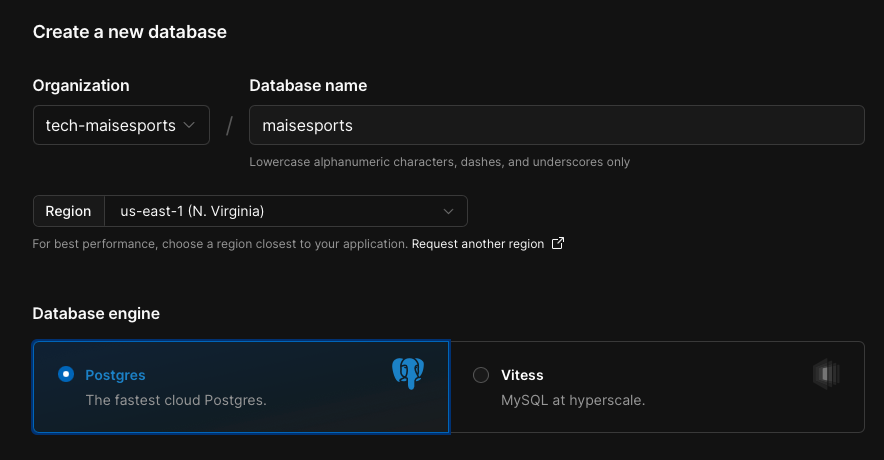Click the Region label beside the dropdown
Screen dimensions: 884x460
click(69, 211)
